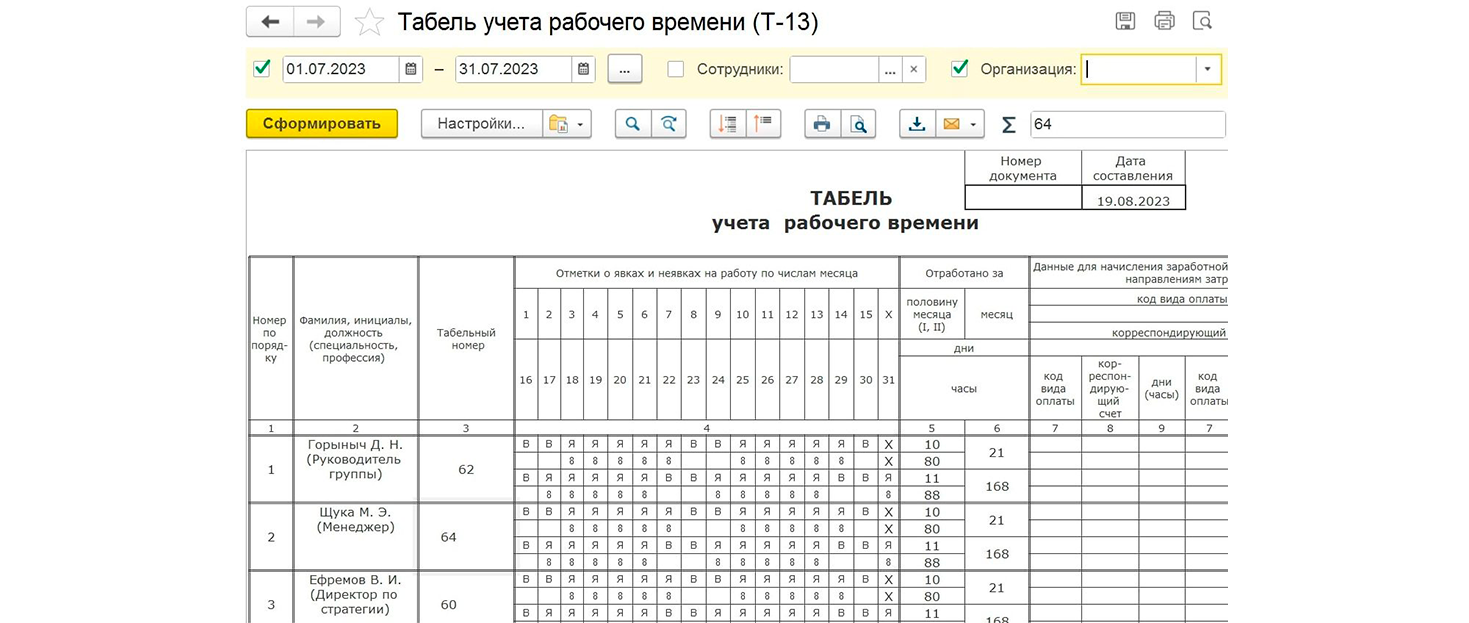Click the Табельный номер column header

[466, 339]
